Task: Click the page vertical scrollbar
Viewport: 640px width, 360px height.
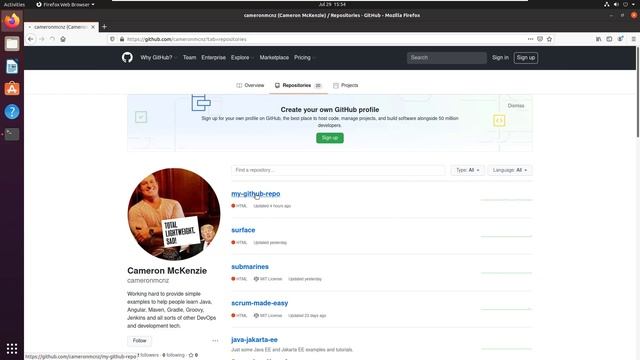Action: (638, 93)
